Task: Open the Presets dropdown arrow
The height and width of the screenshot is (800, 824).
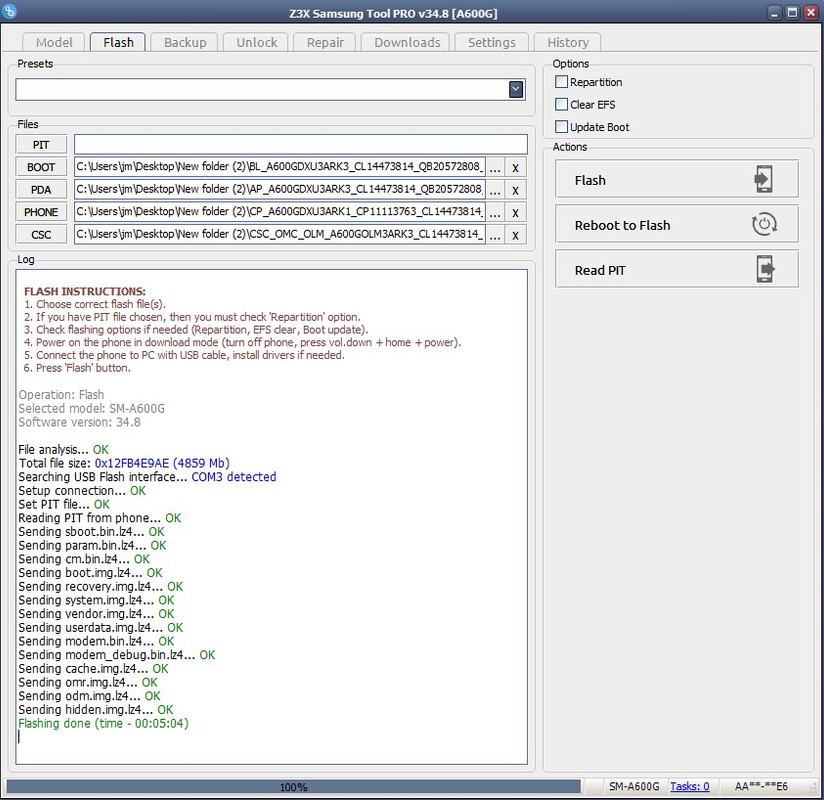Action: click(516, 89)
